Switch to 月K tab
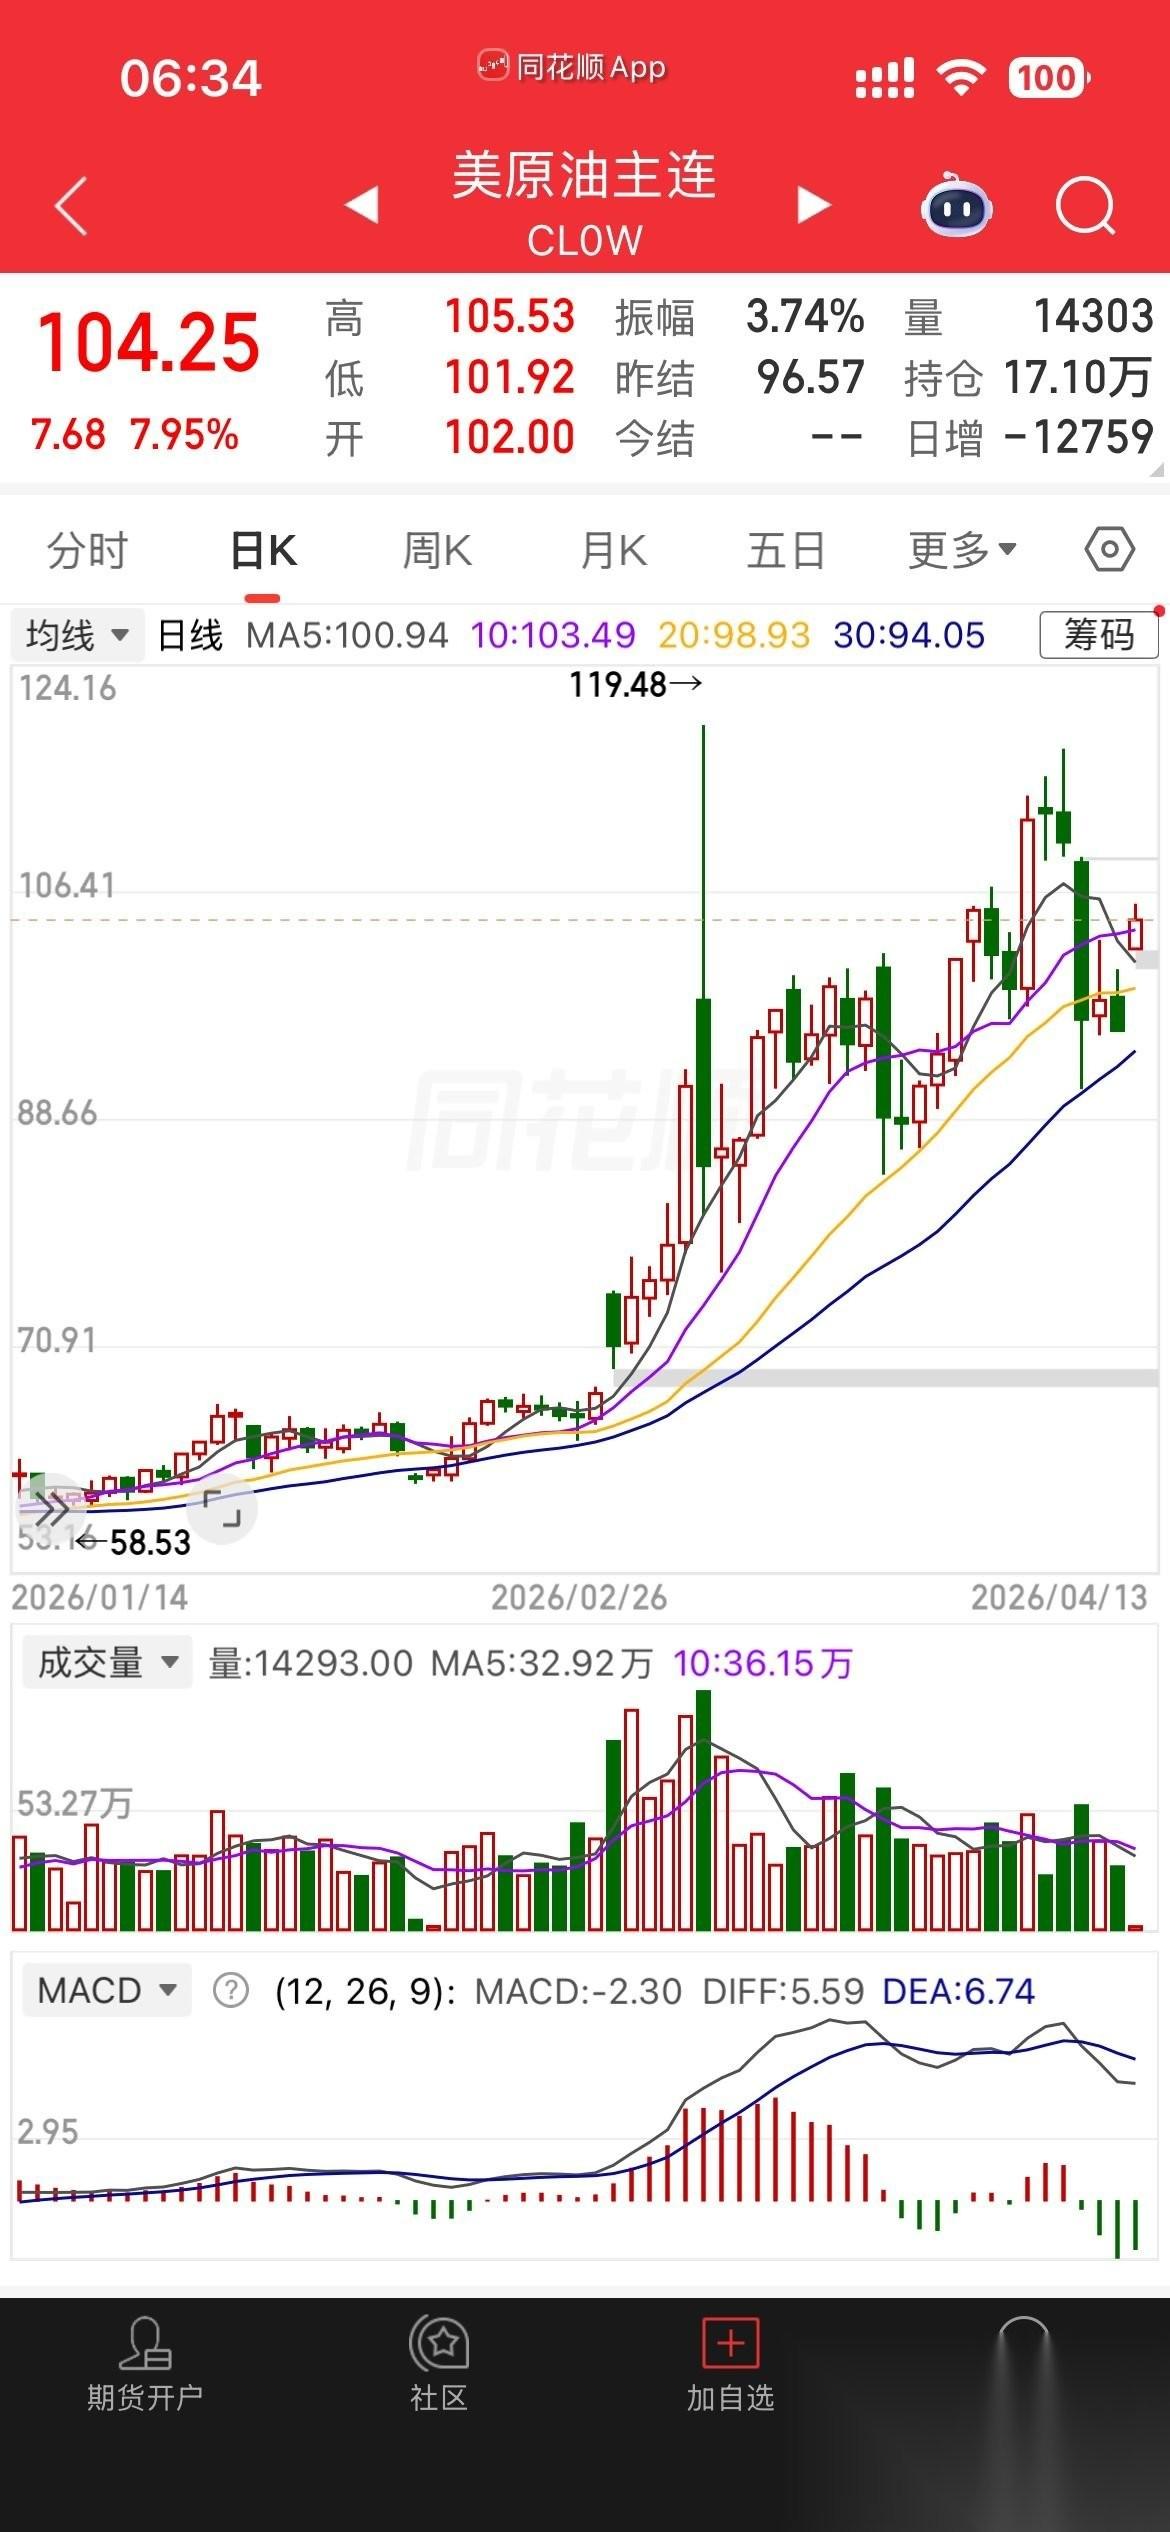The height and width of the screenshot is (2532, 1170). coord(613,551)
